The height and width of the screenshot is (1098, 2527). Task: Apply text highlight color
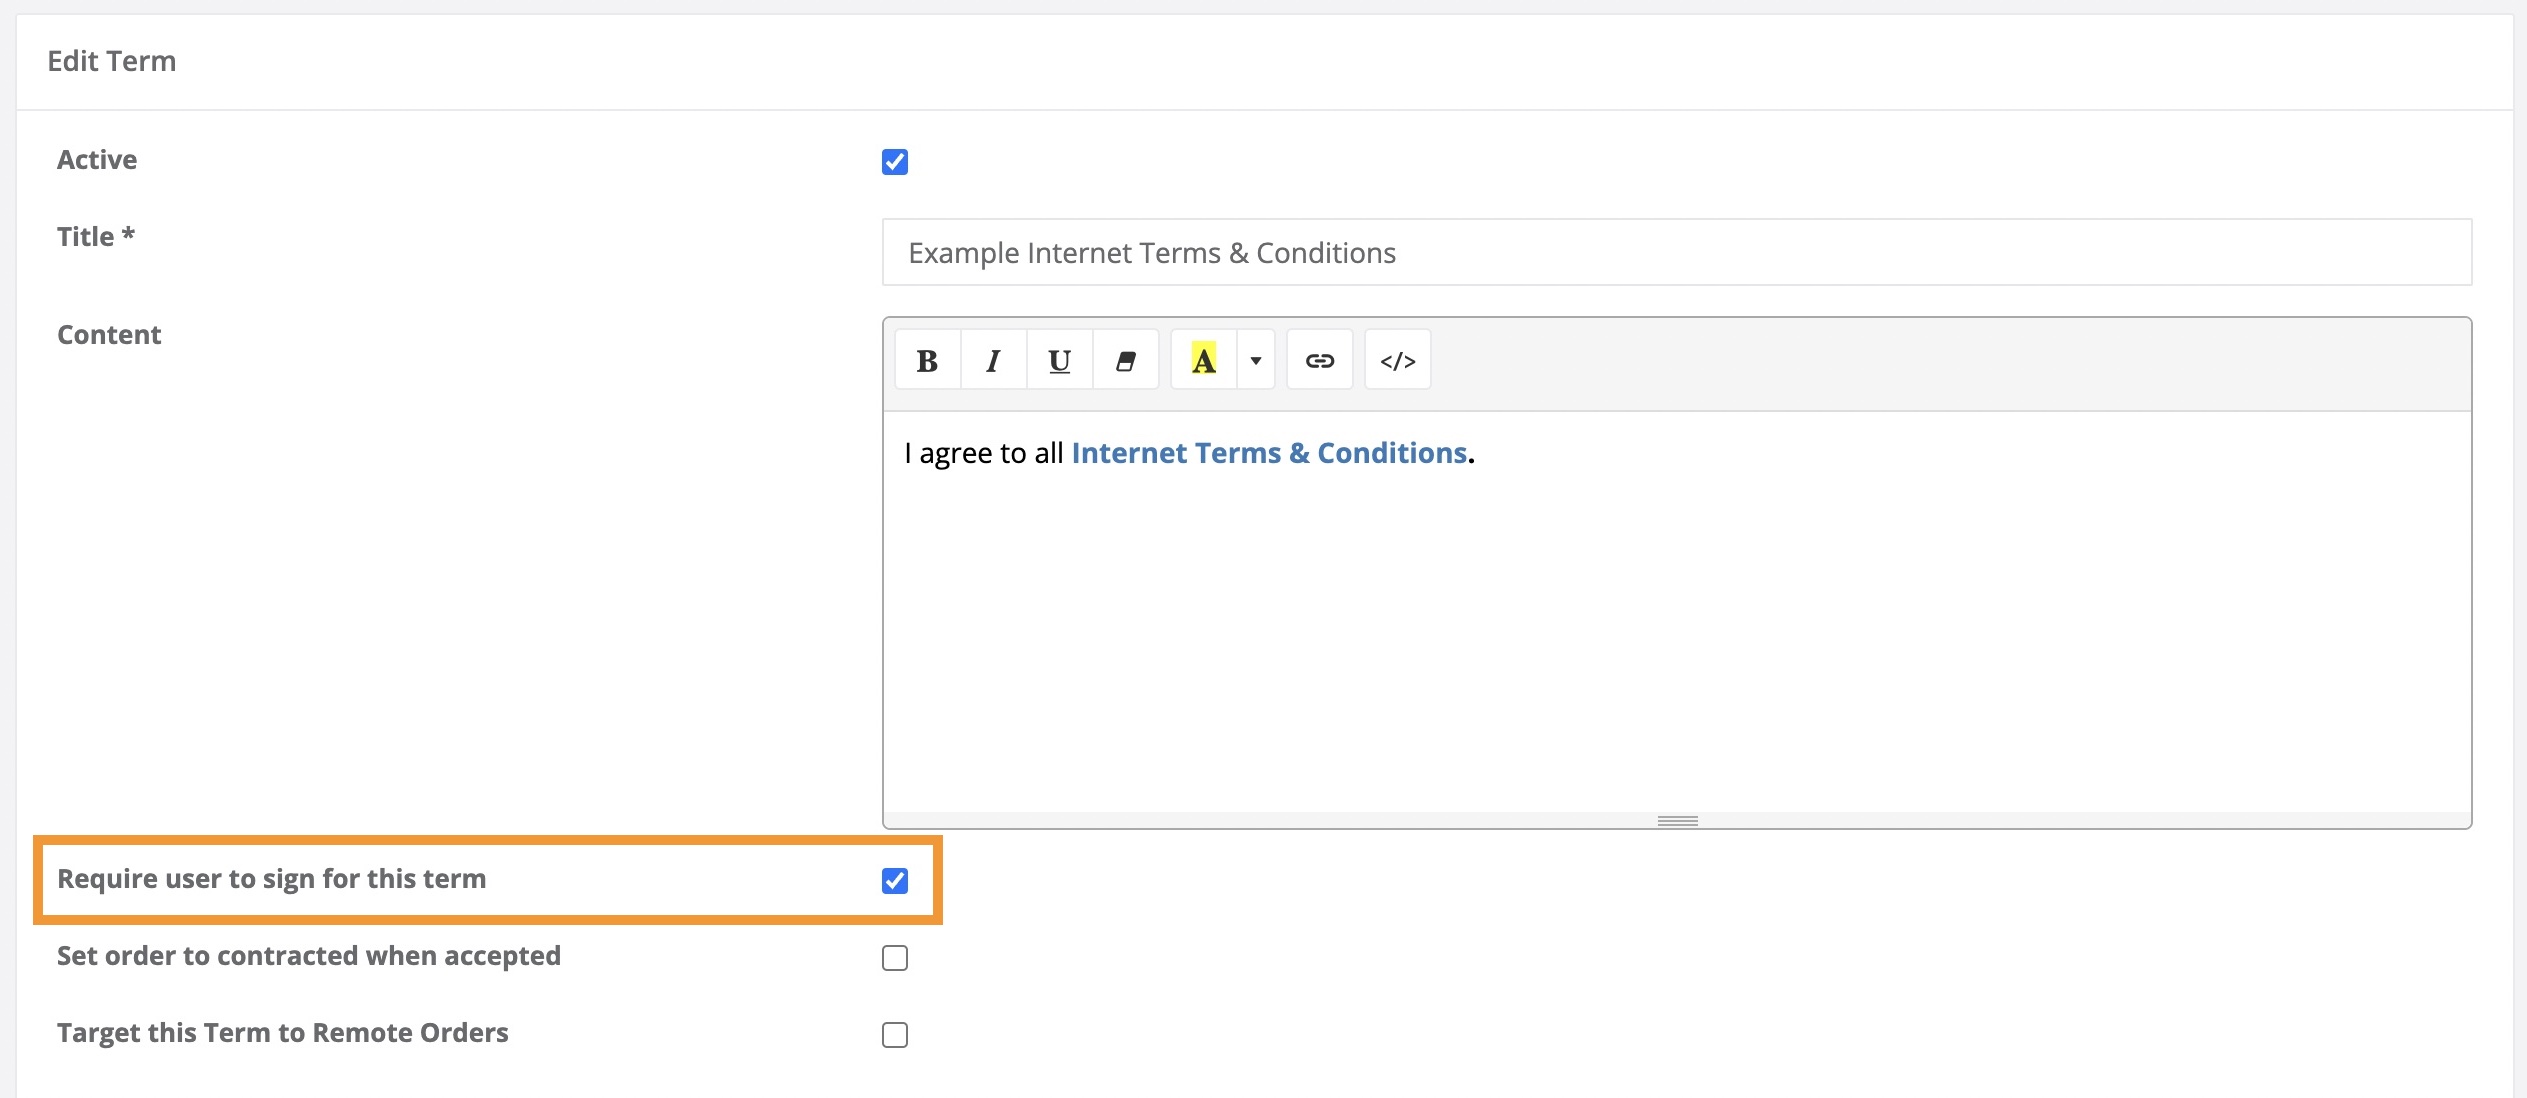(x=1204, y=359)
